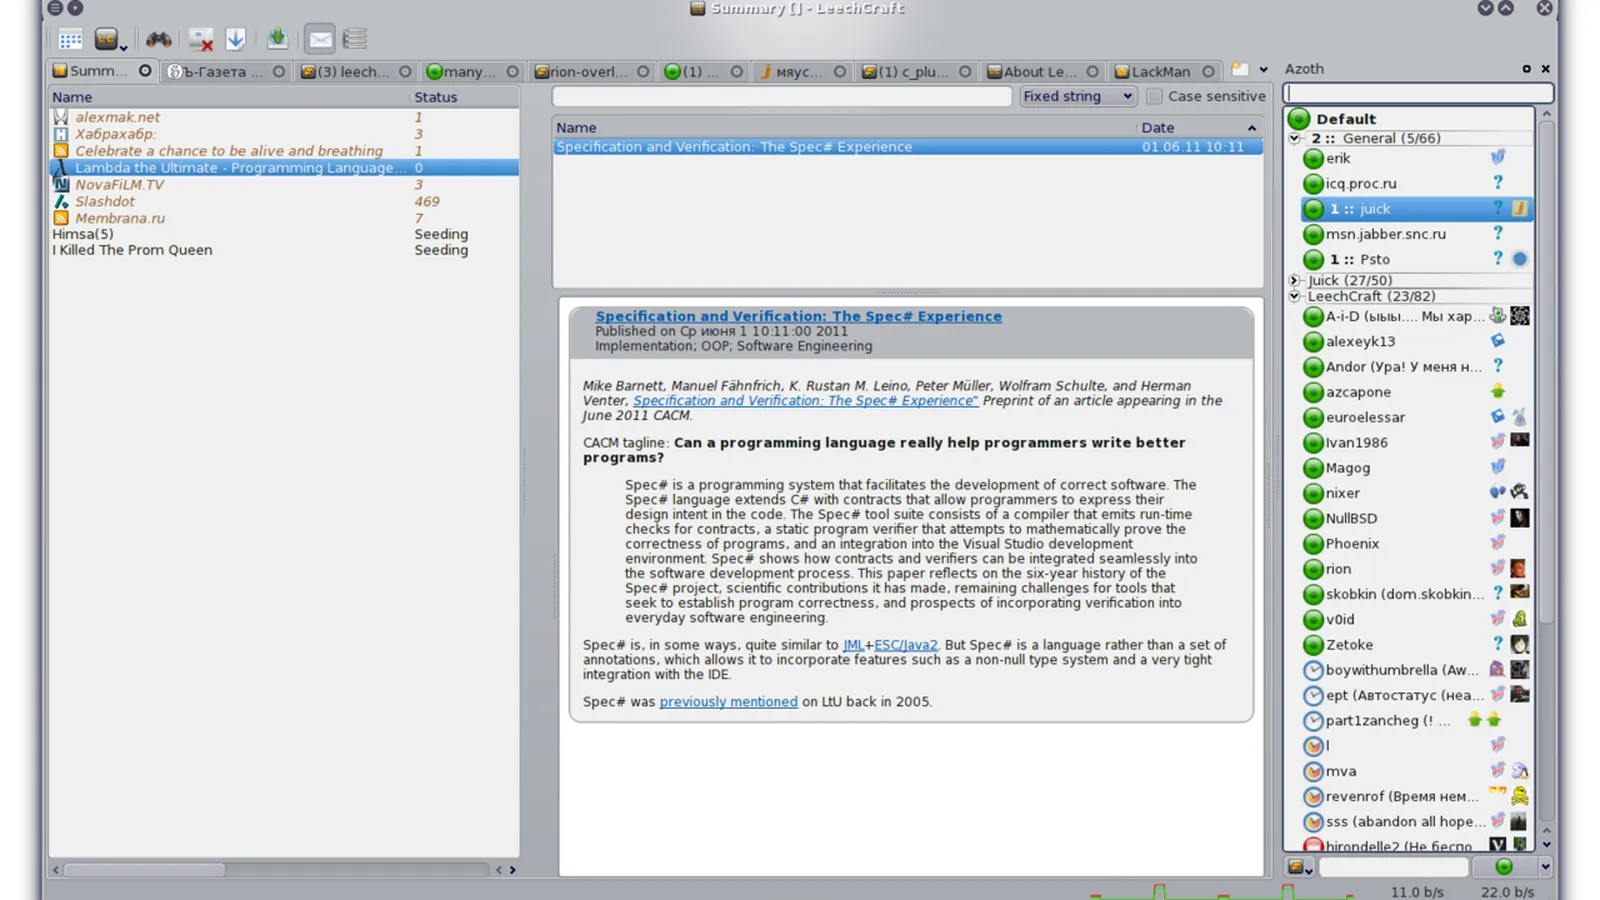Collapse the LeechCraft (23/82) group
This screenshot has width=1600, height=900.
point(1294,296)
